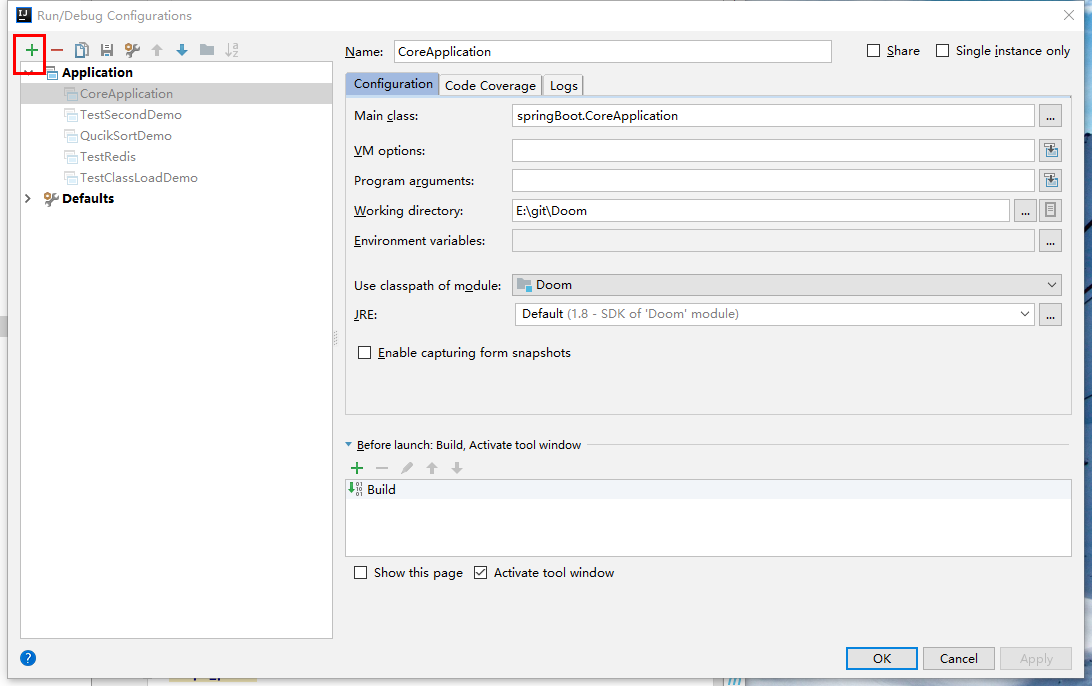Click in the Working directory field
This screenshot has height=686, width=1092.
[x=760, y=210]
